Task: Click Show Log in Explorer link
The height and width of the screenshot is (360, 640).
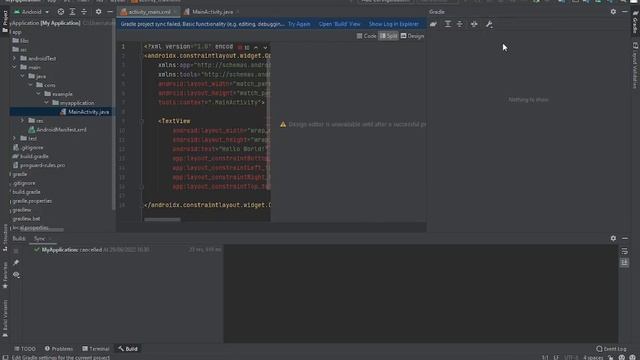Action: click(394, 24)
